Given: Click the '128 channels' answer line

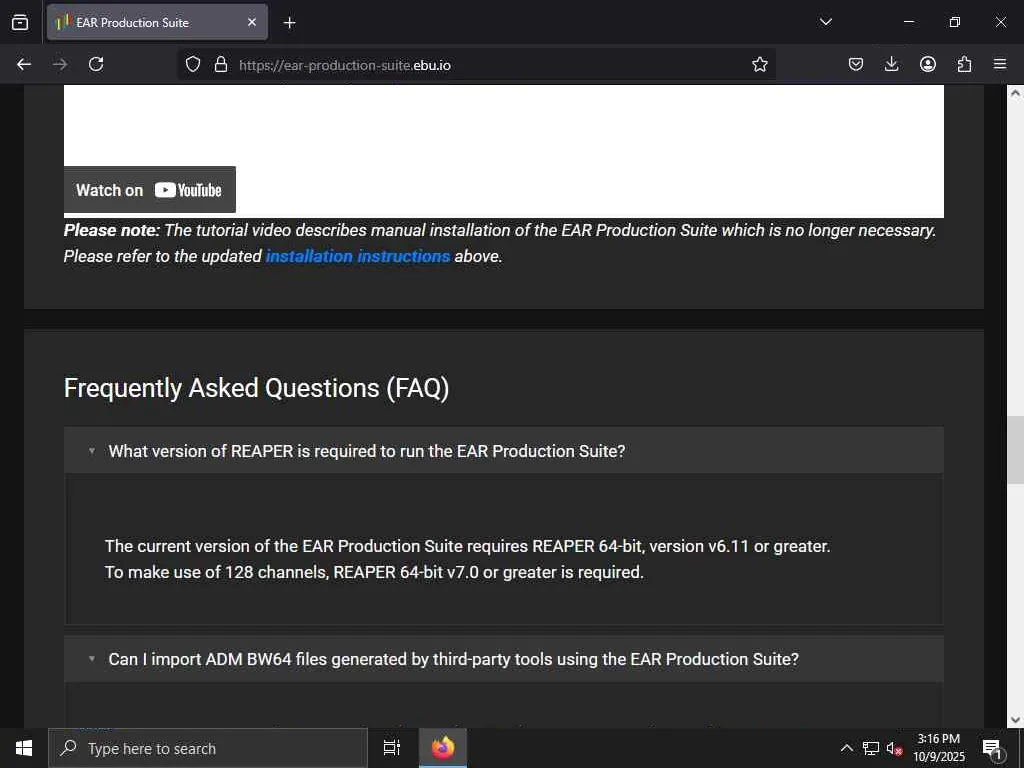Looking at the screenshot, I should [x=374, y=572].
